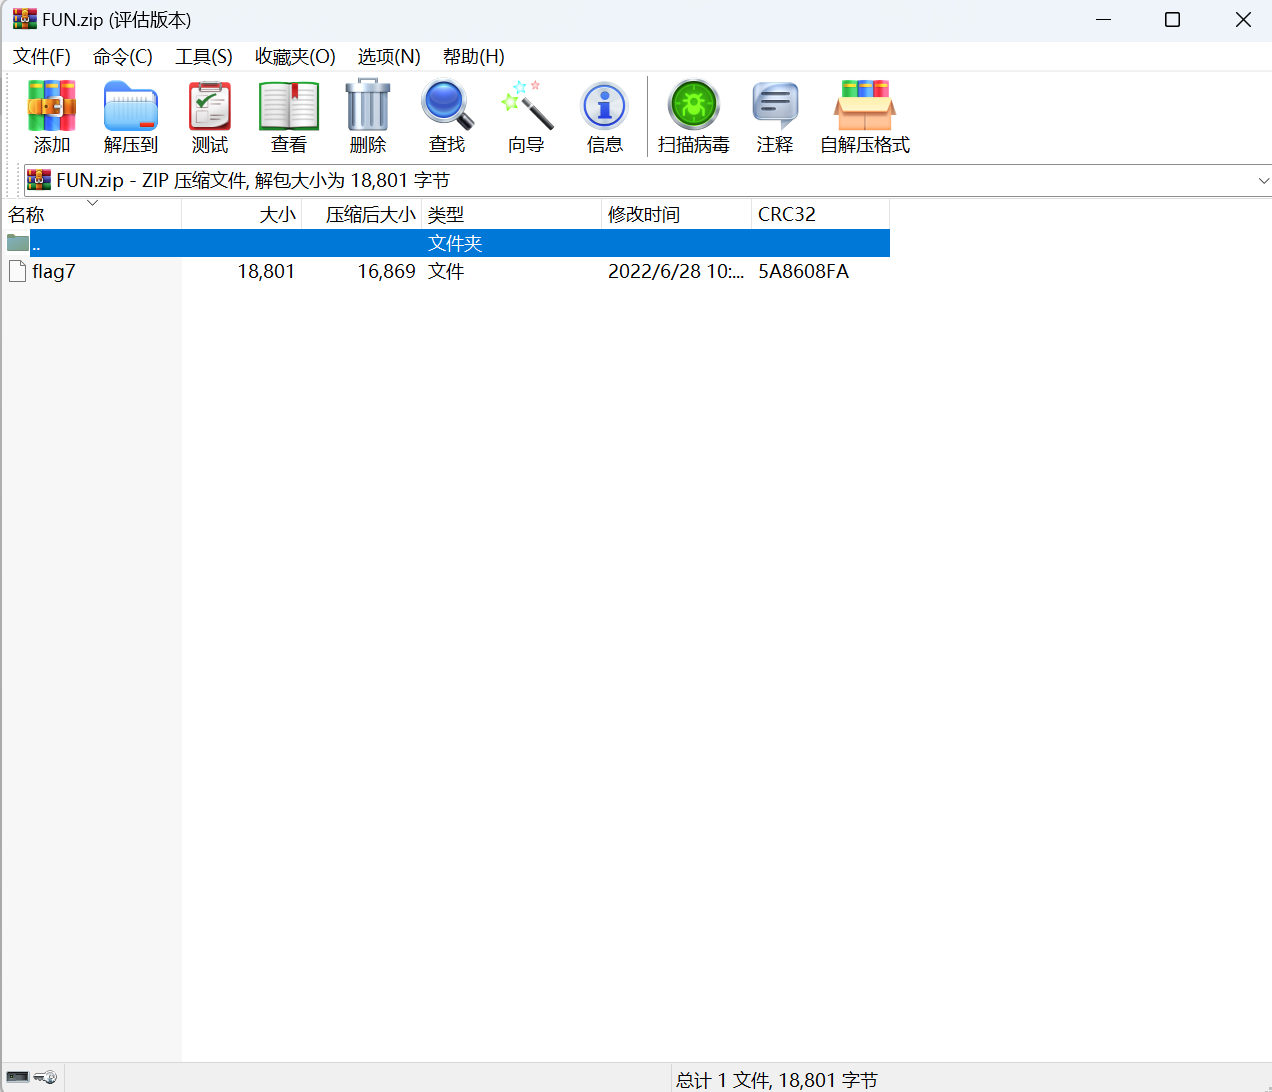Select the flag7 file name
This screenshot has height=1092, width=1272.
pyautogui.click(x=54, y=271)
